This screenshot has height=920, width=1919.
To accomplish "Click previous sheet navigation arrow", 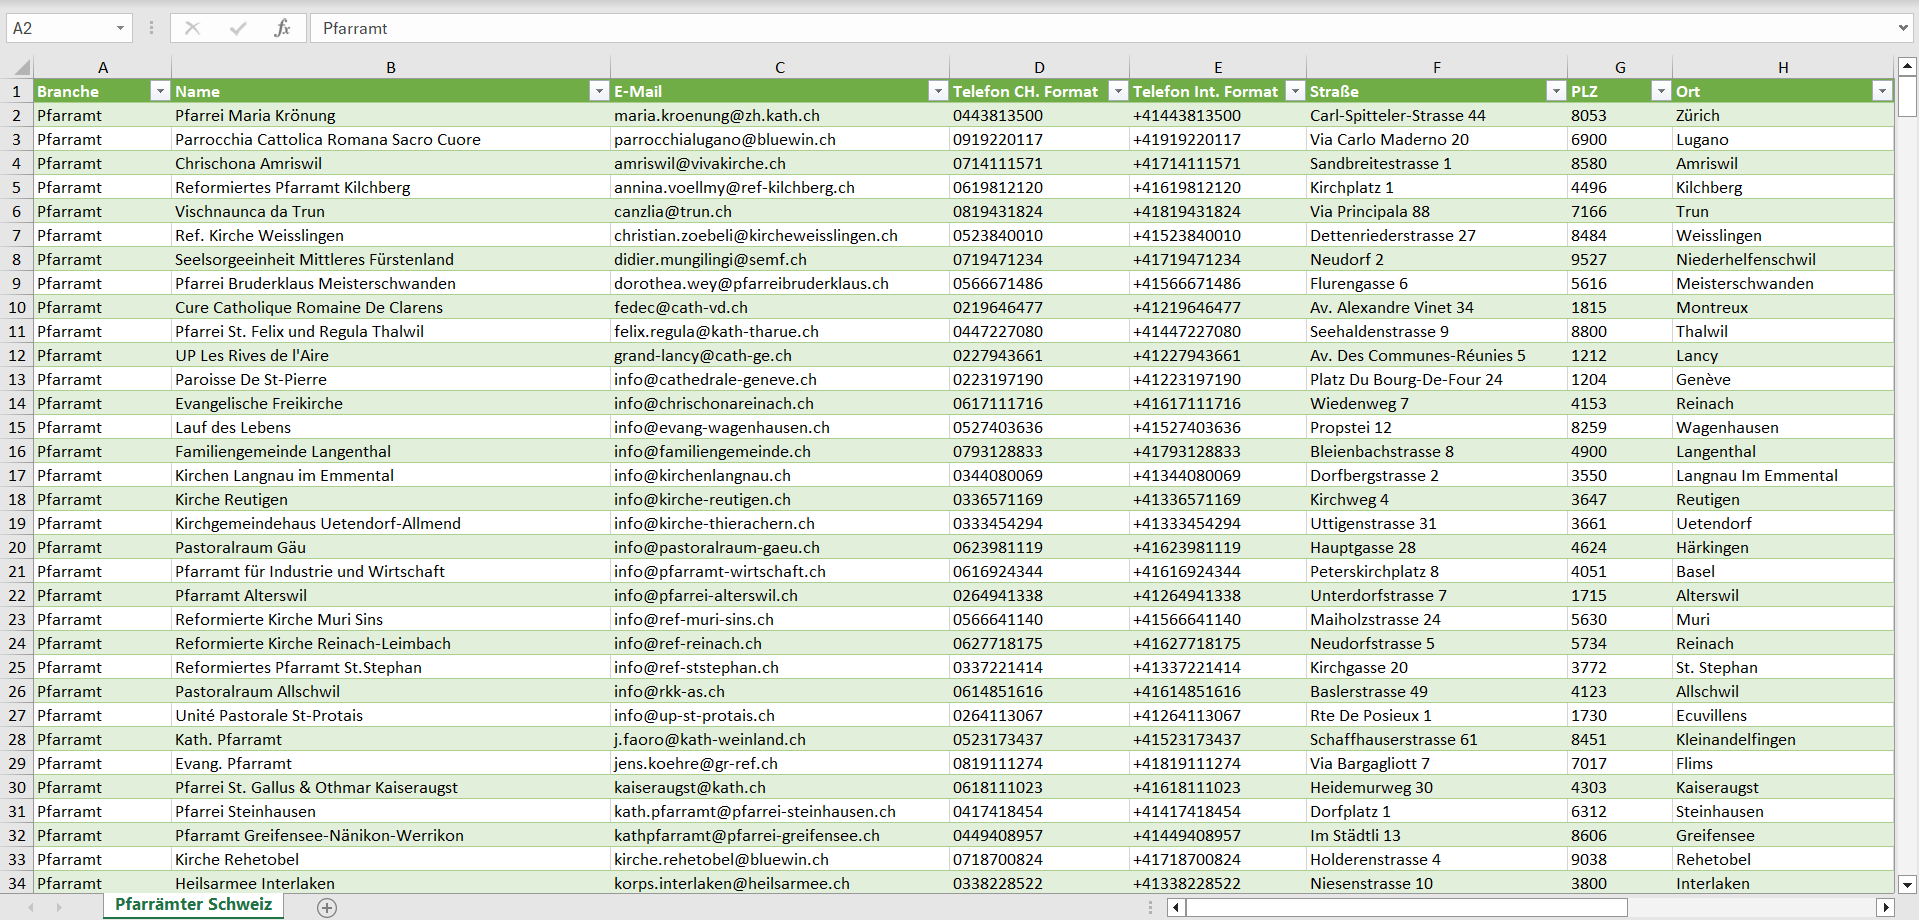I will point(31,907).
